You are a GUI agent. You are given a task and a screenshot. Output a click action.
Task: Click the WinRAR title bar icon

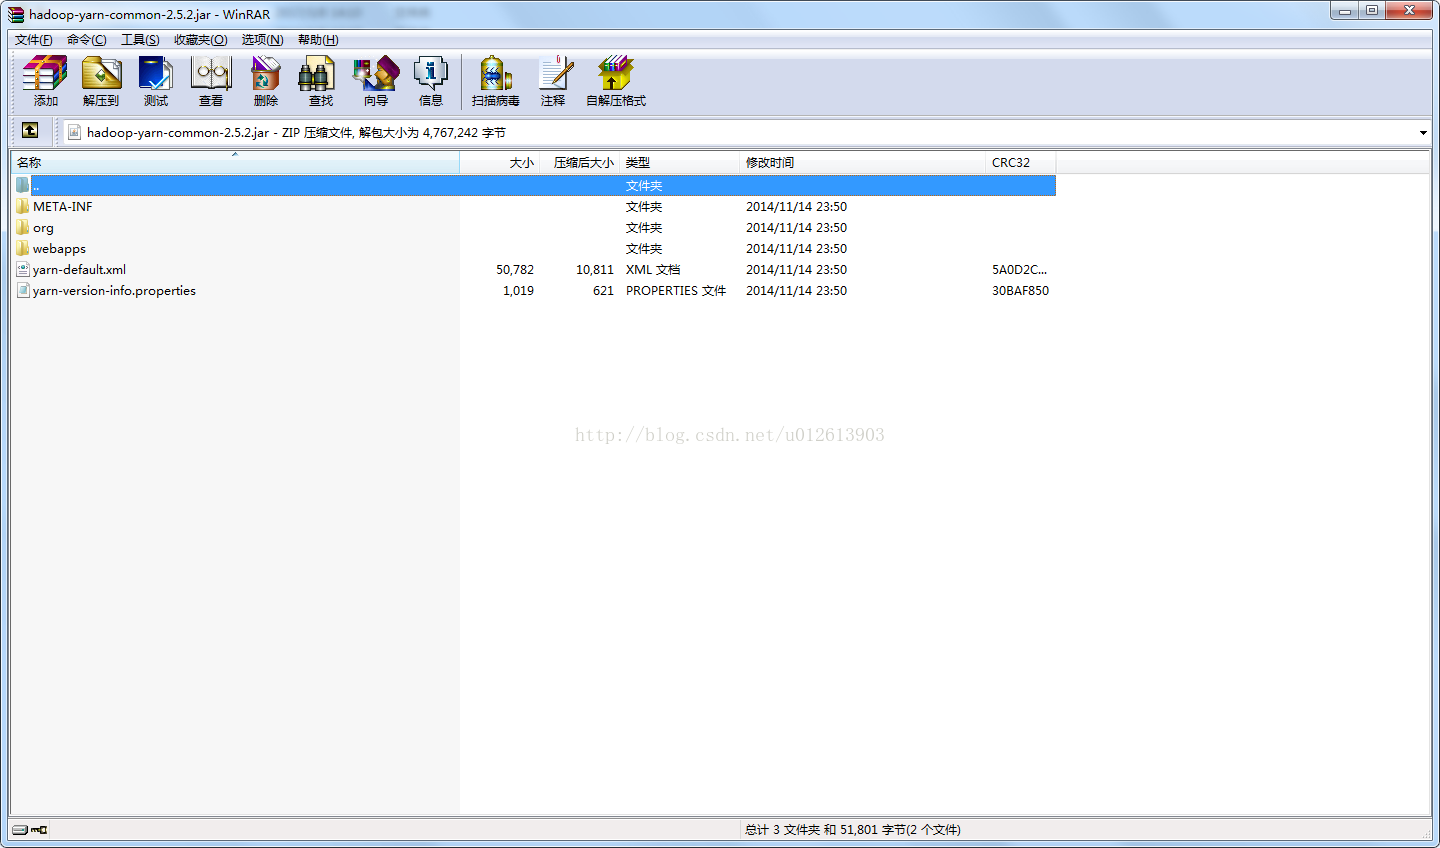[x=16, y=14]
